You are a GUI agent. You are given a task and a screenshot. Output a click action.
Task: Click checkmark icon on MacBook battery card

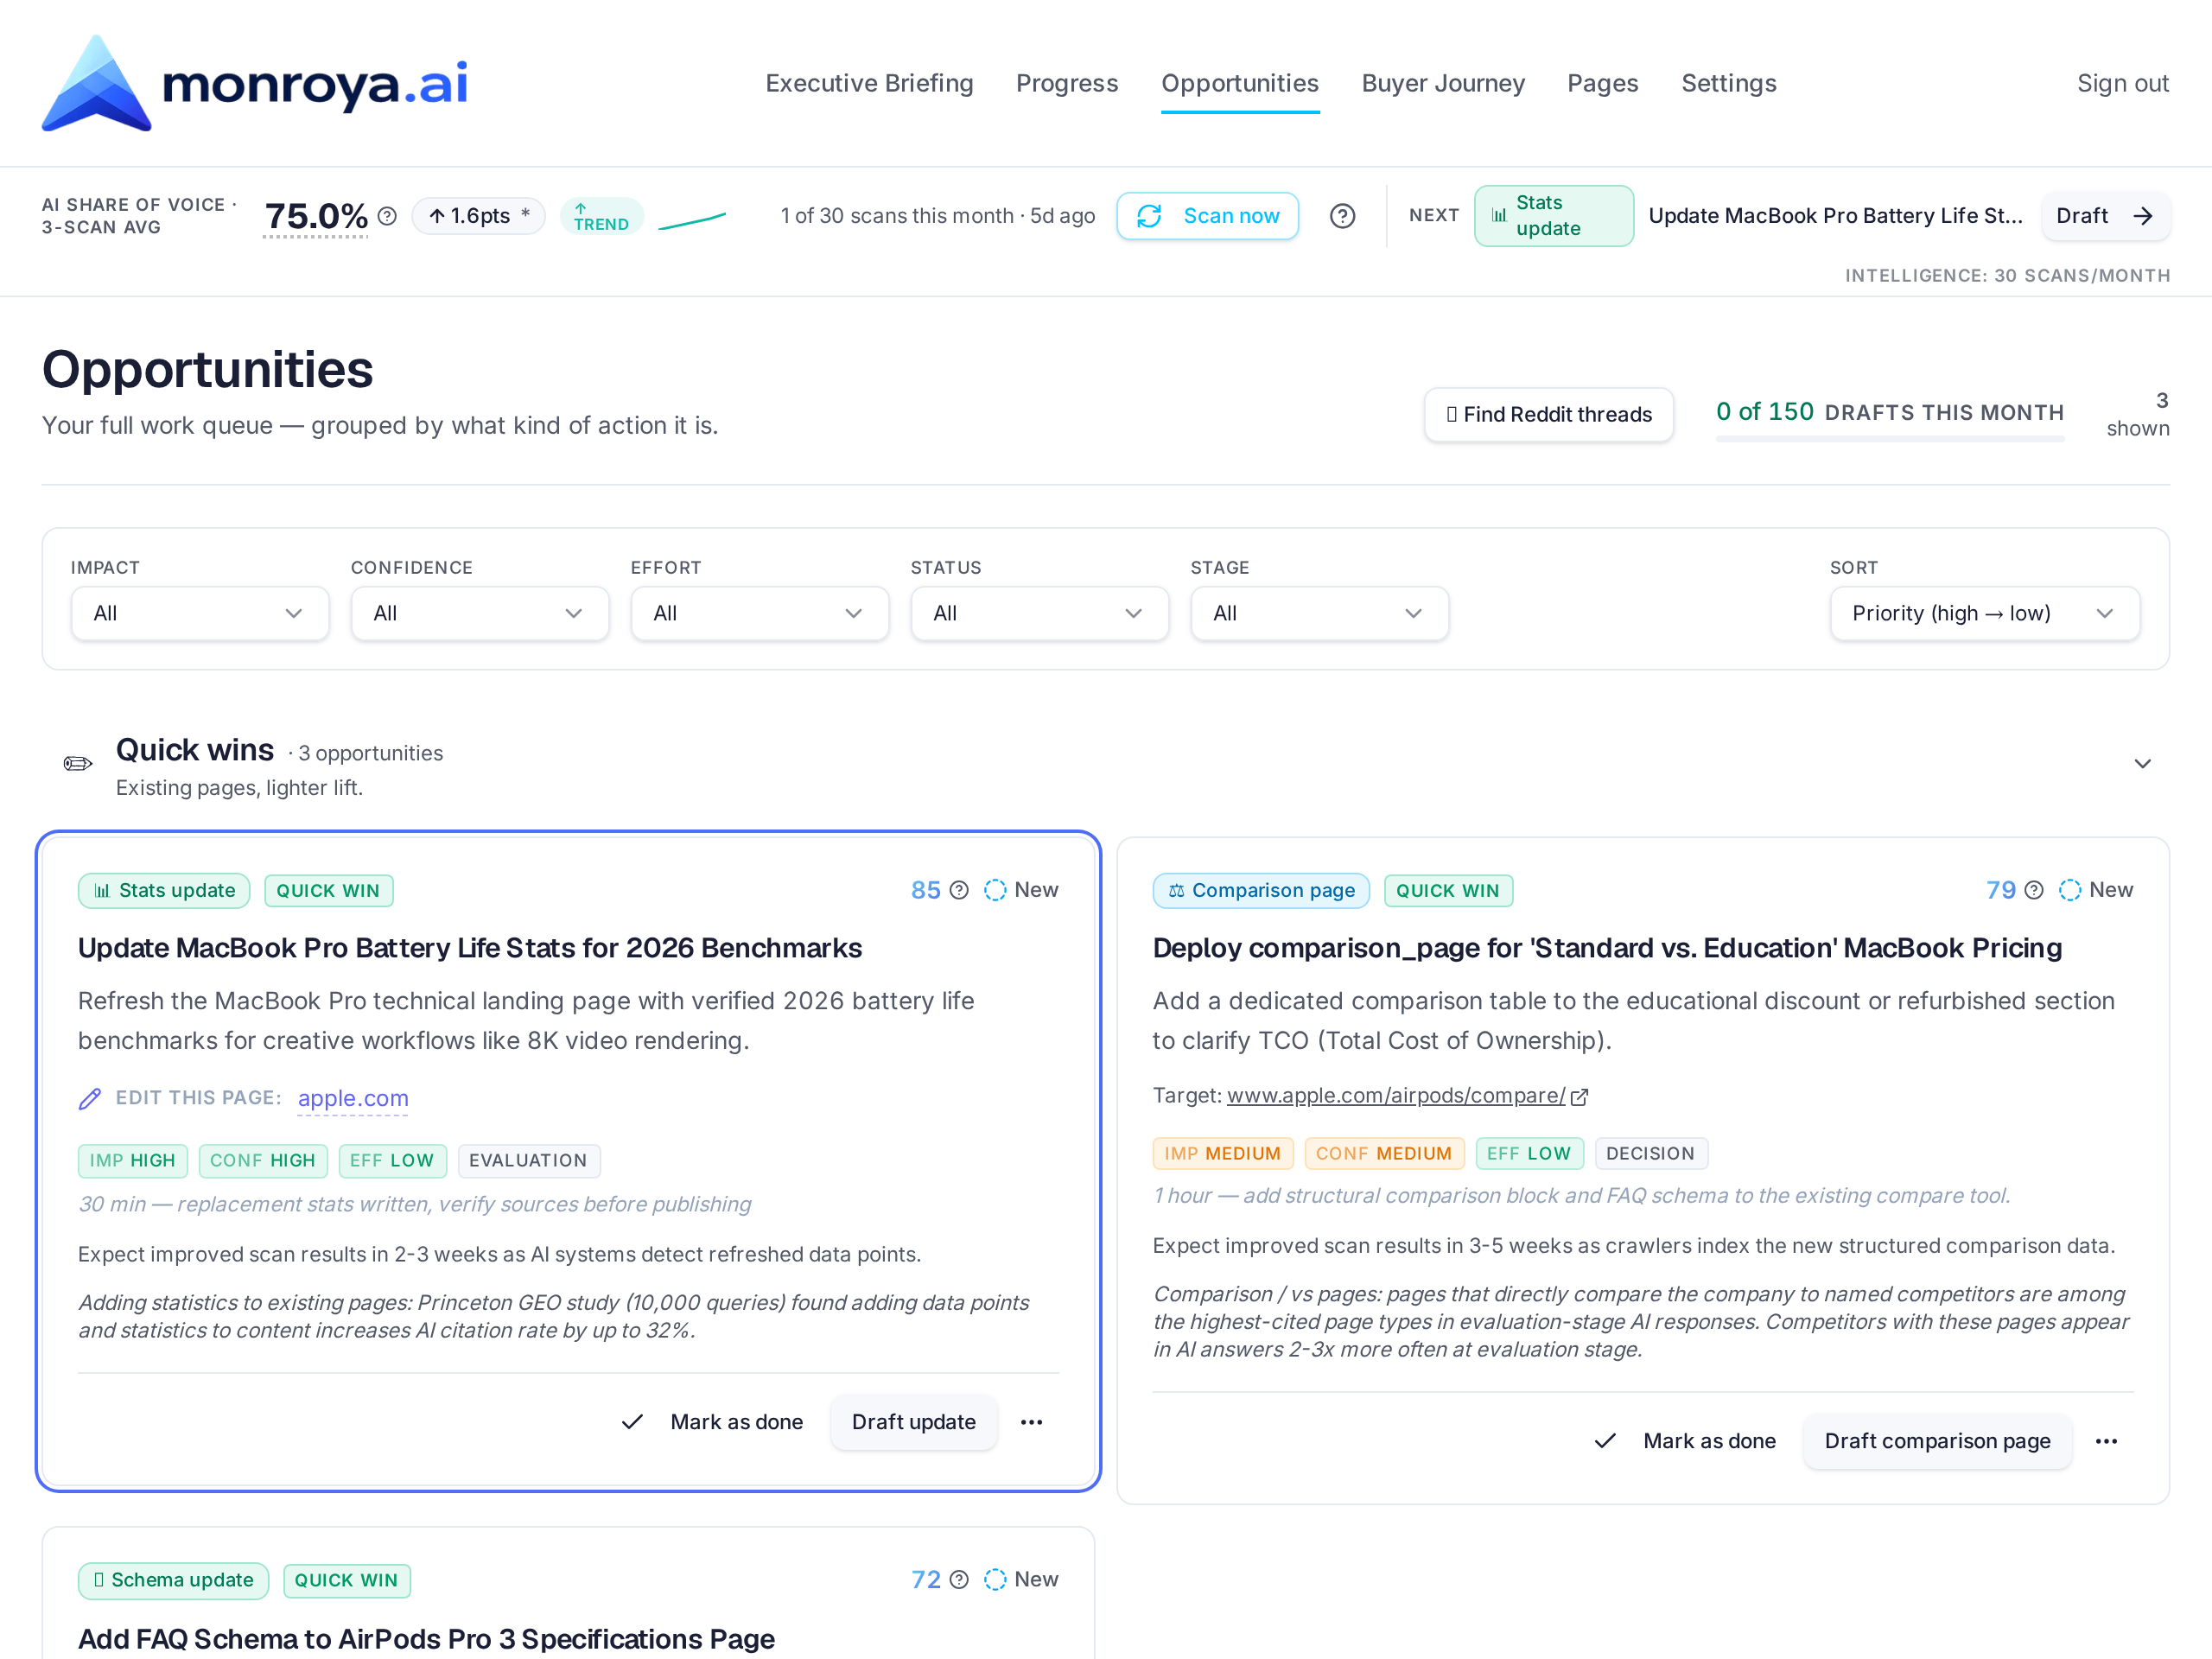click(632, 1422)
